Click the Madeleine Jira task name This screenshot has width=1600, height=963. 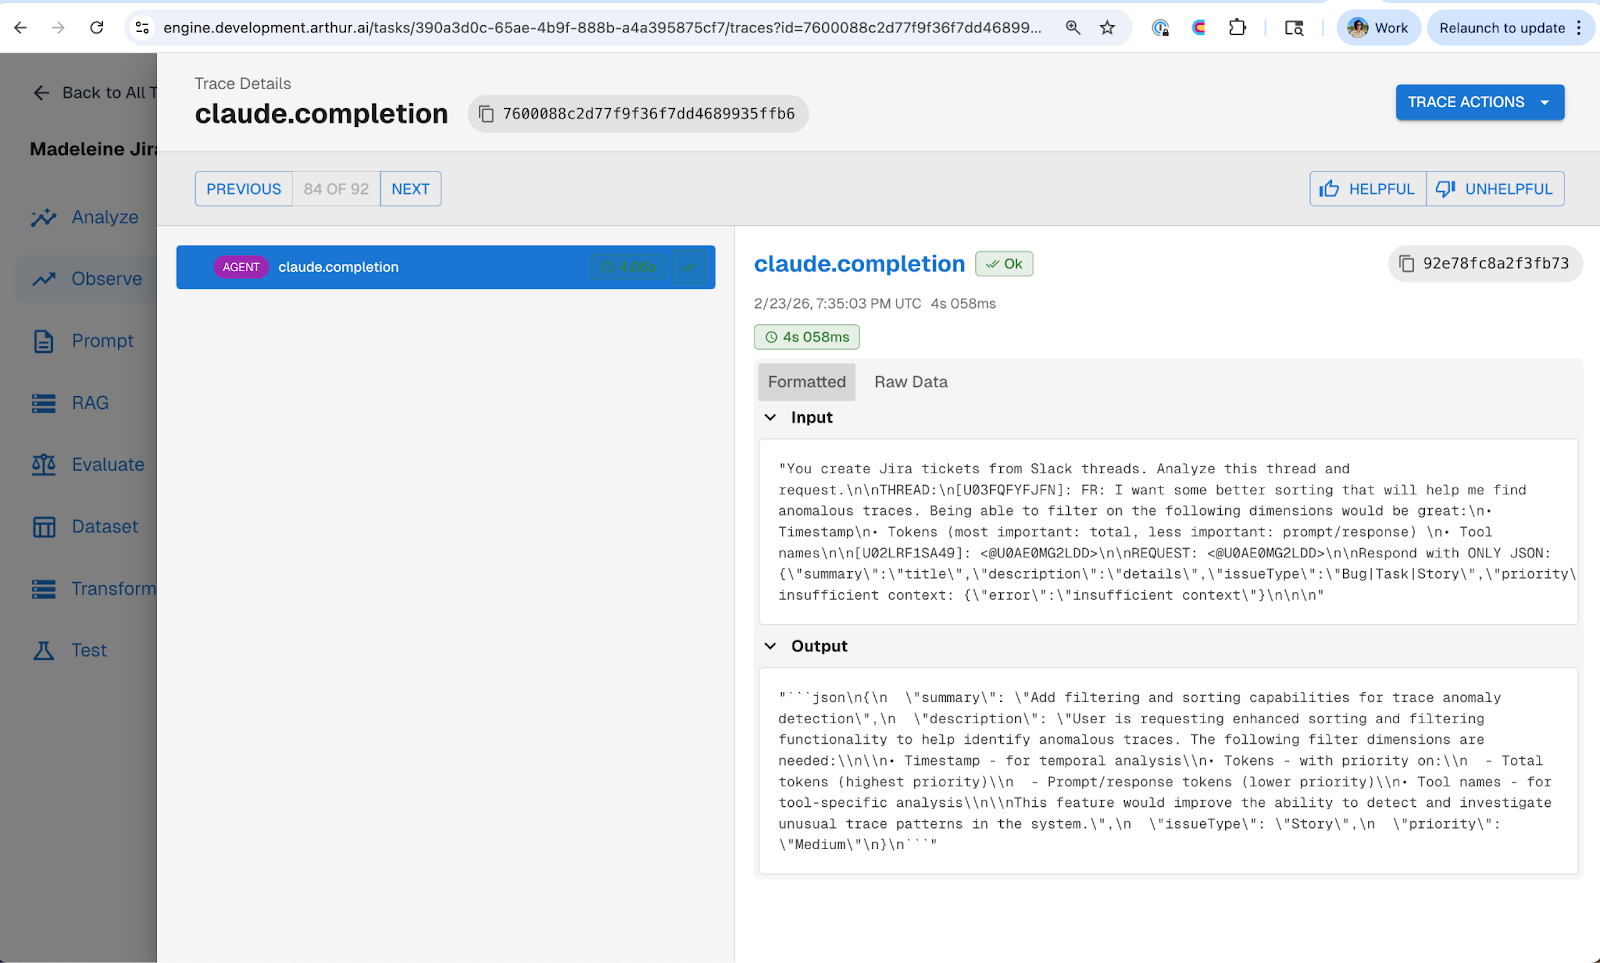pos(93,149)
